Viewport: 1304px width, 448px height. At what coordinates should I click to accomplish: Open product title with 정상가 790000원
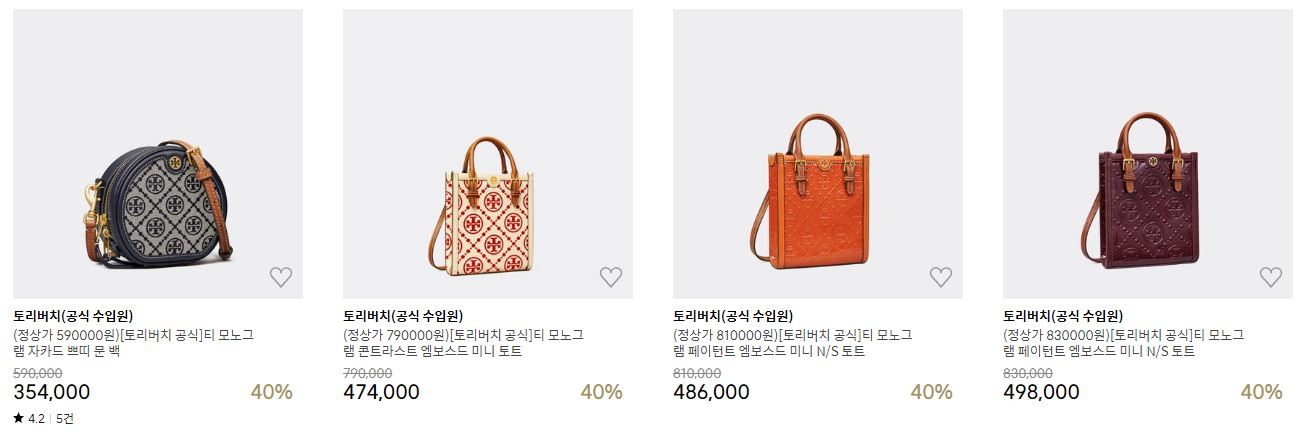[x=463, y=343]
